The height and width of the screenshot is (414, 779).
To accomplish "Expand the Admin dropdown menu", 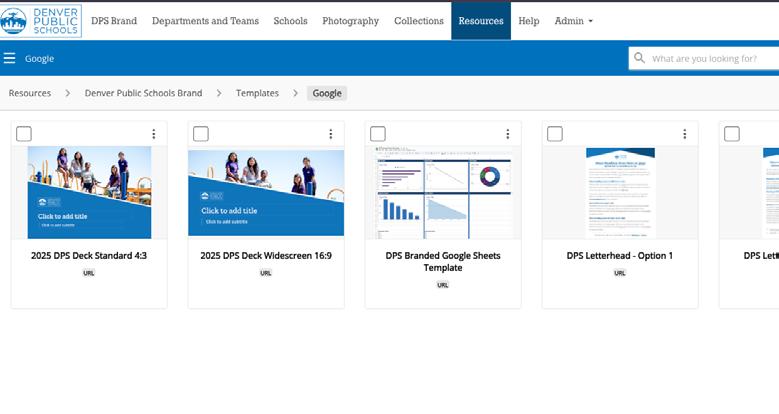I will tap(573, 21).
